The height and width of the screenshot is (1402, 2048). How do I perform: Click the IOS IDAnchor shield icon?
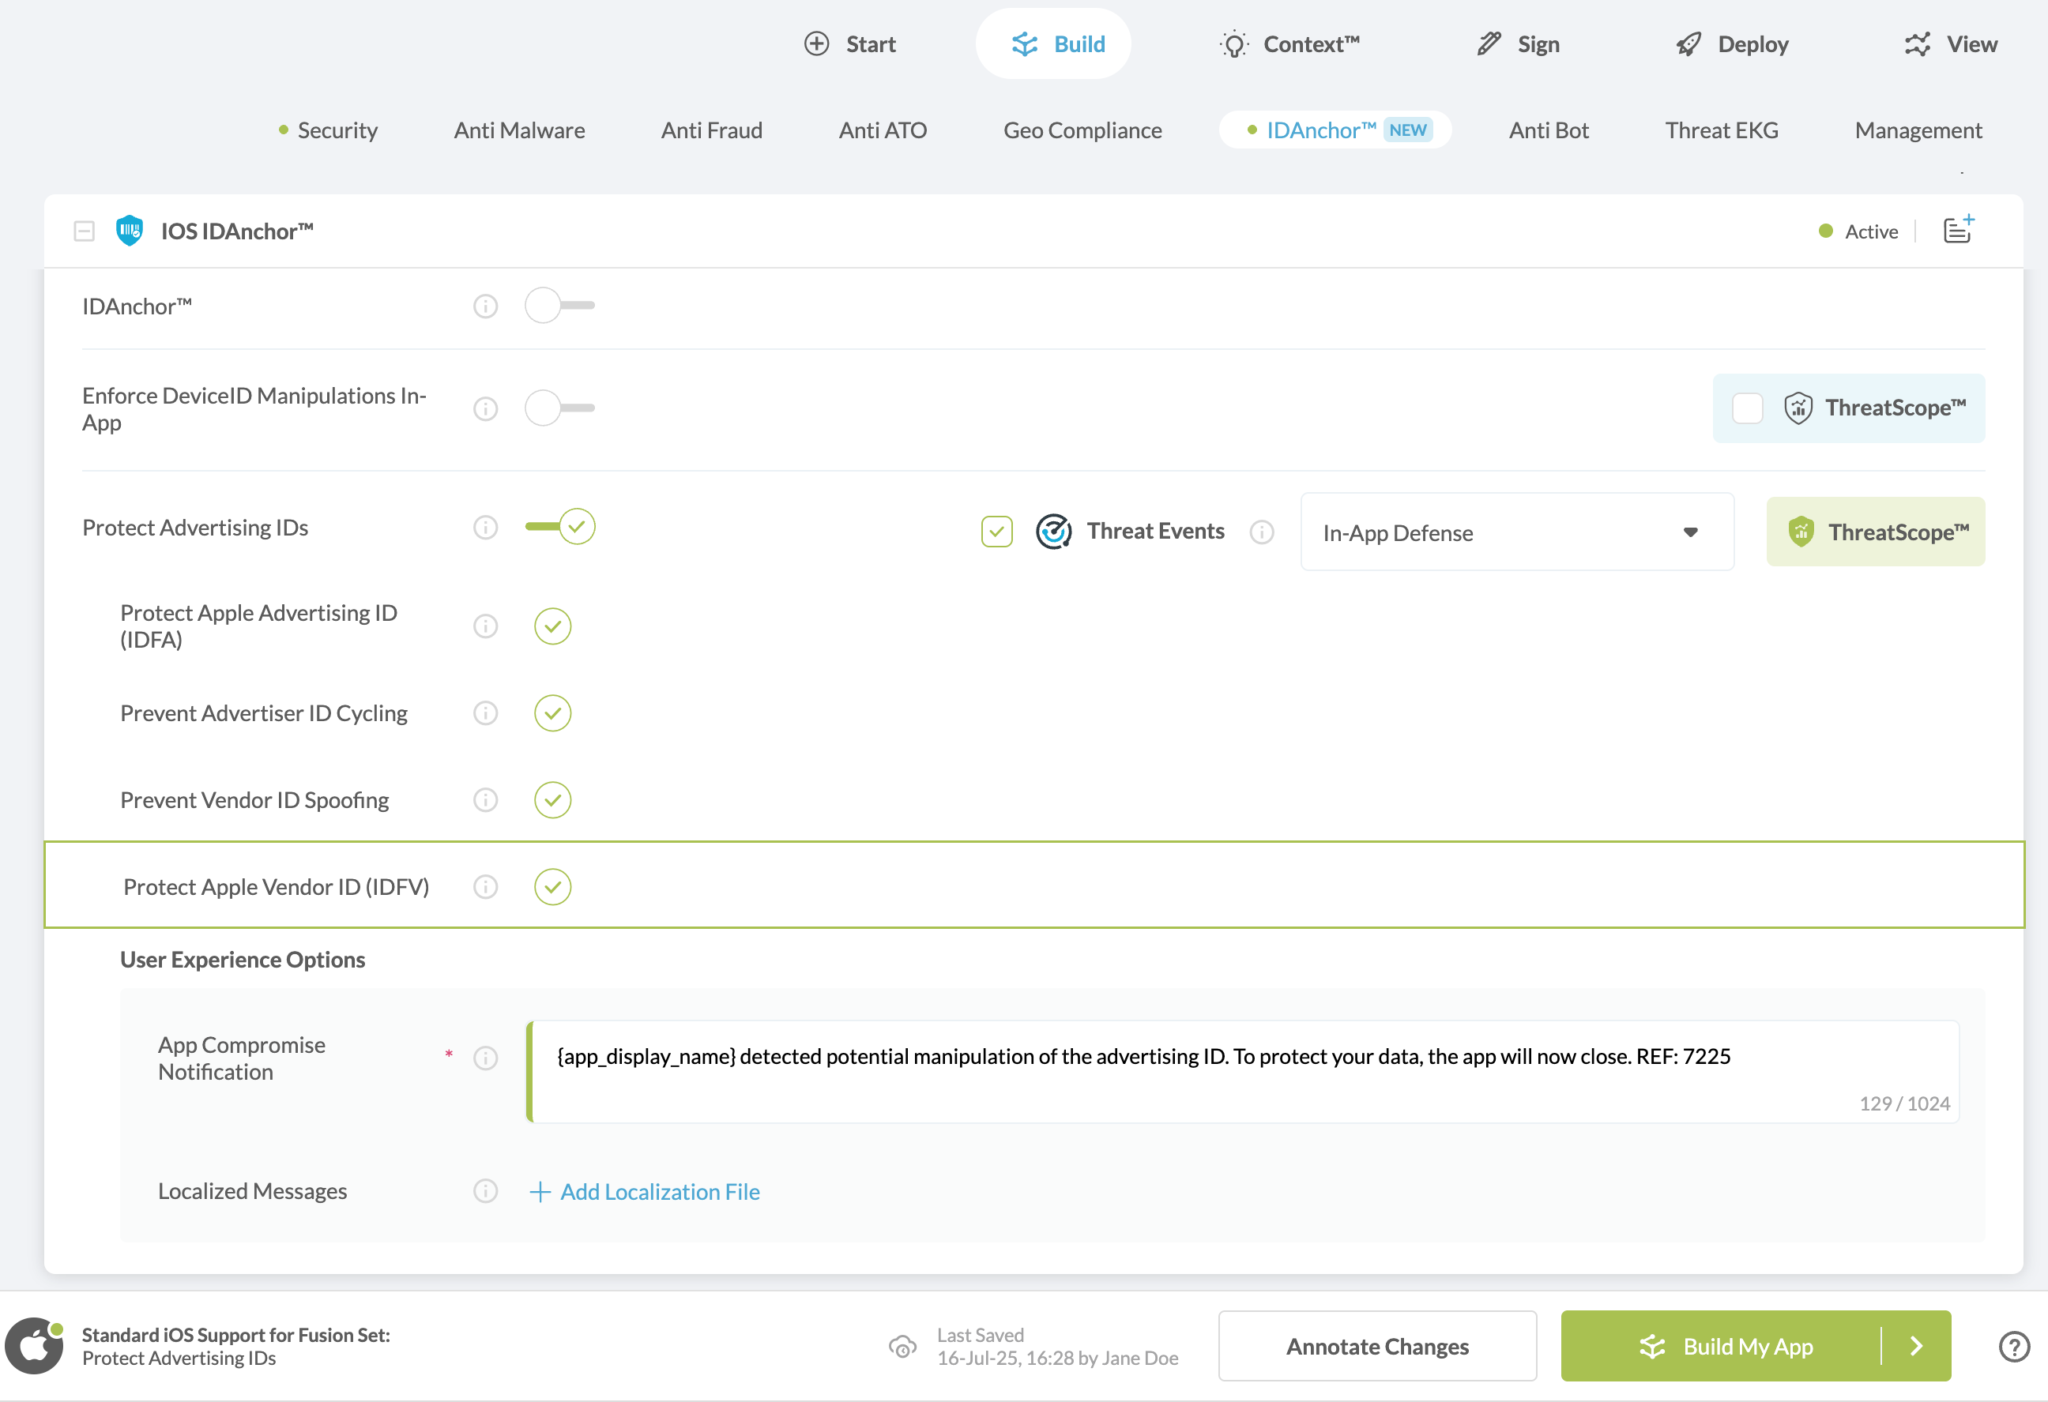(128, 230)
